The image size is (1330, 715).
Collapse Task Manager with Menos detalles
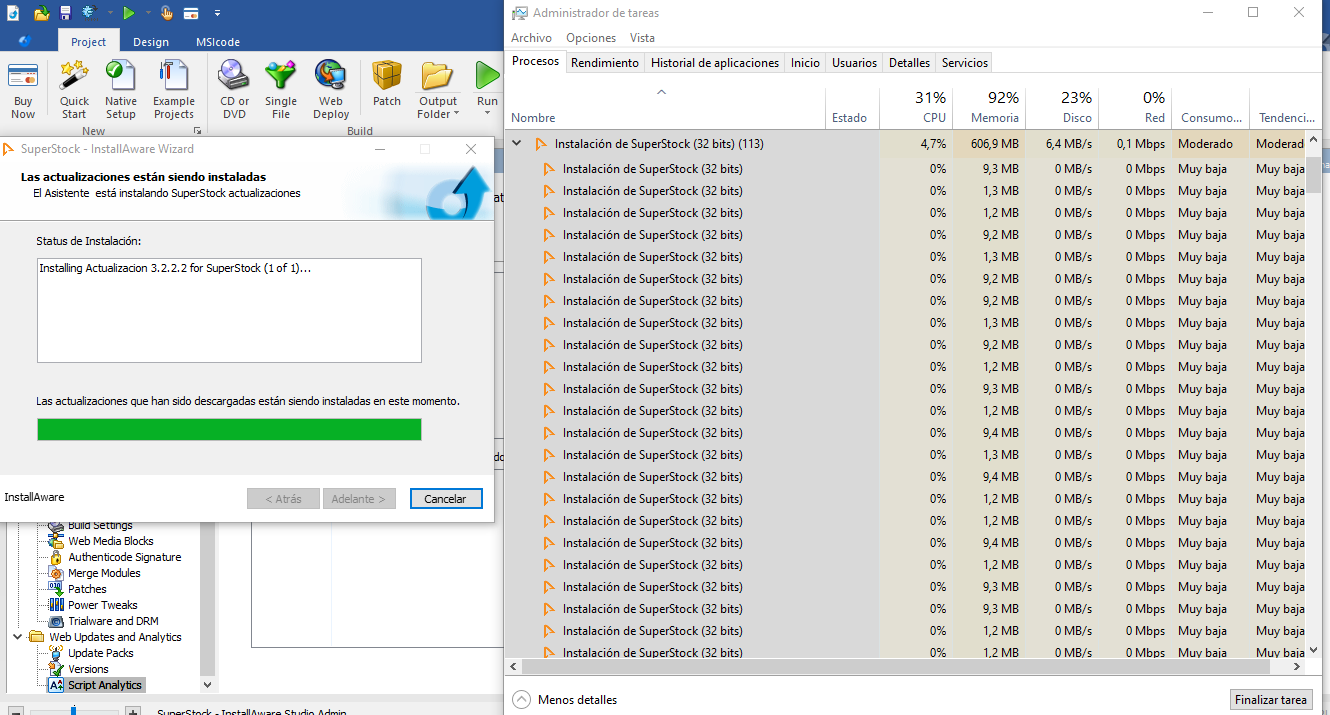(565, 700)
